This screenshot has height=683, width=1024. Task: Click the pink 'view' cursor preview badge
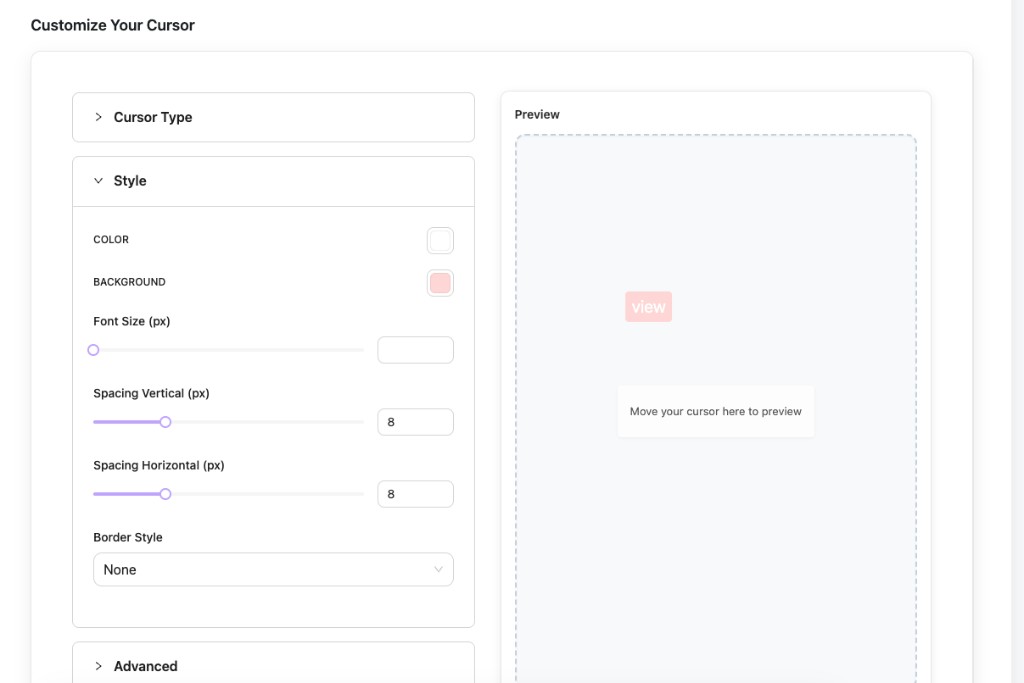(648, 307)
